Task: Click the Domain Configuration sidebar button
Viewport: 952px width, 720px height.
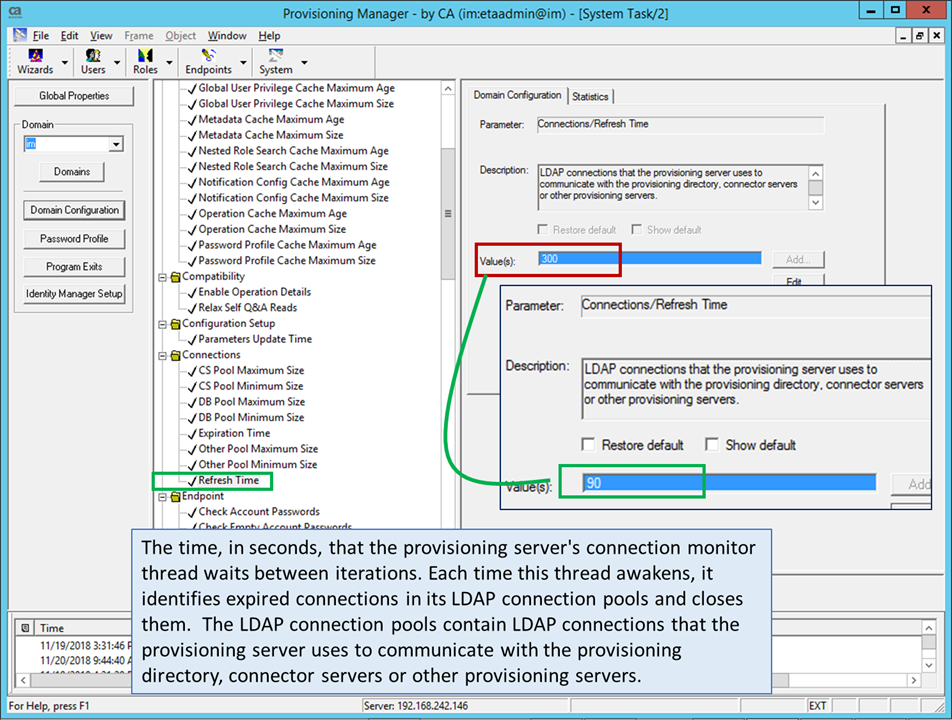Action: (75, 210)
